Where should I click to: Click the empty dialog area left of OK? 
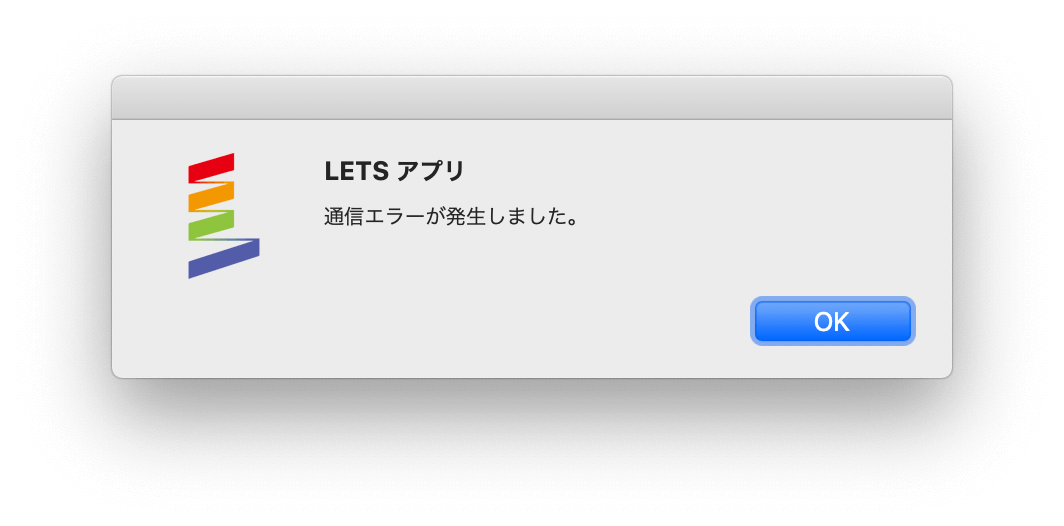pos(529,321)
